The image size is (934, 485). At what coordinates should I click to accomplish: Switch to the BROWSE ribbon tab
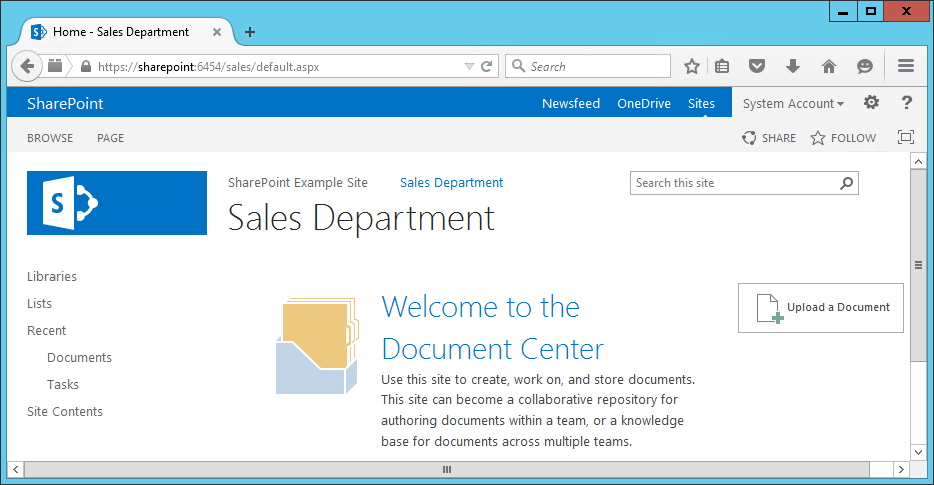50,138
